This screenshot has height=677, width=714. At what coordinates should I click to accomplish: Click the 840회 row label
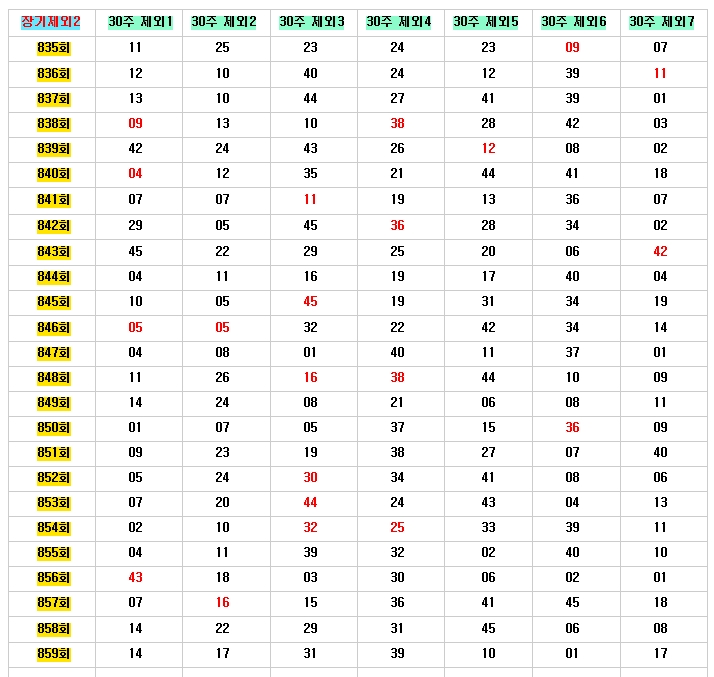click(x=53, y=174)
